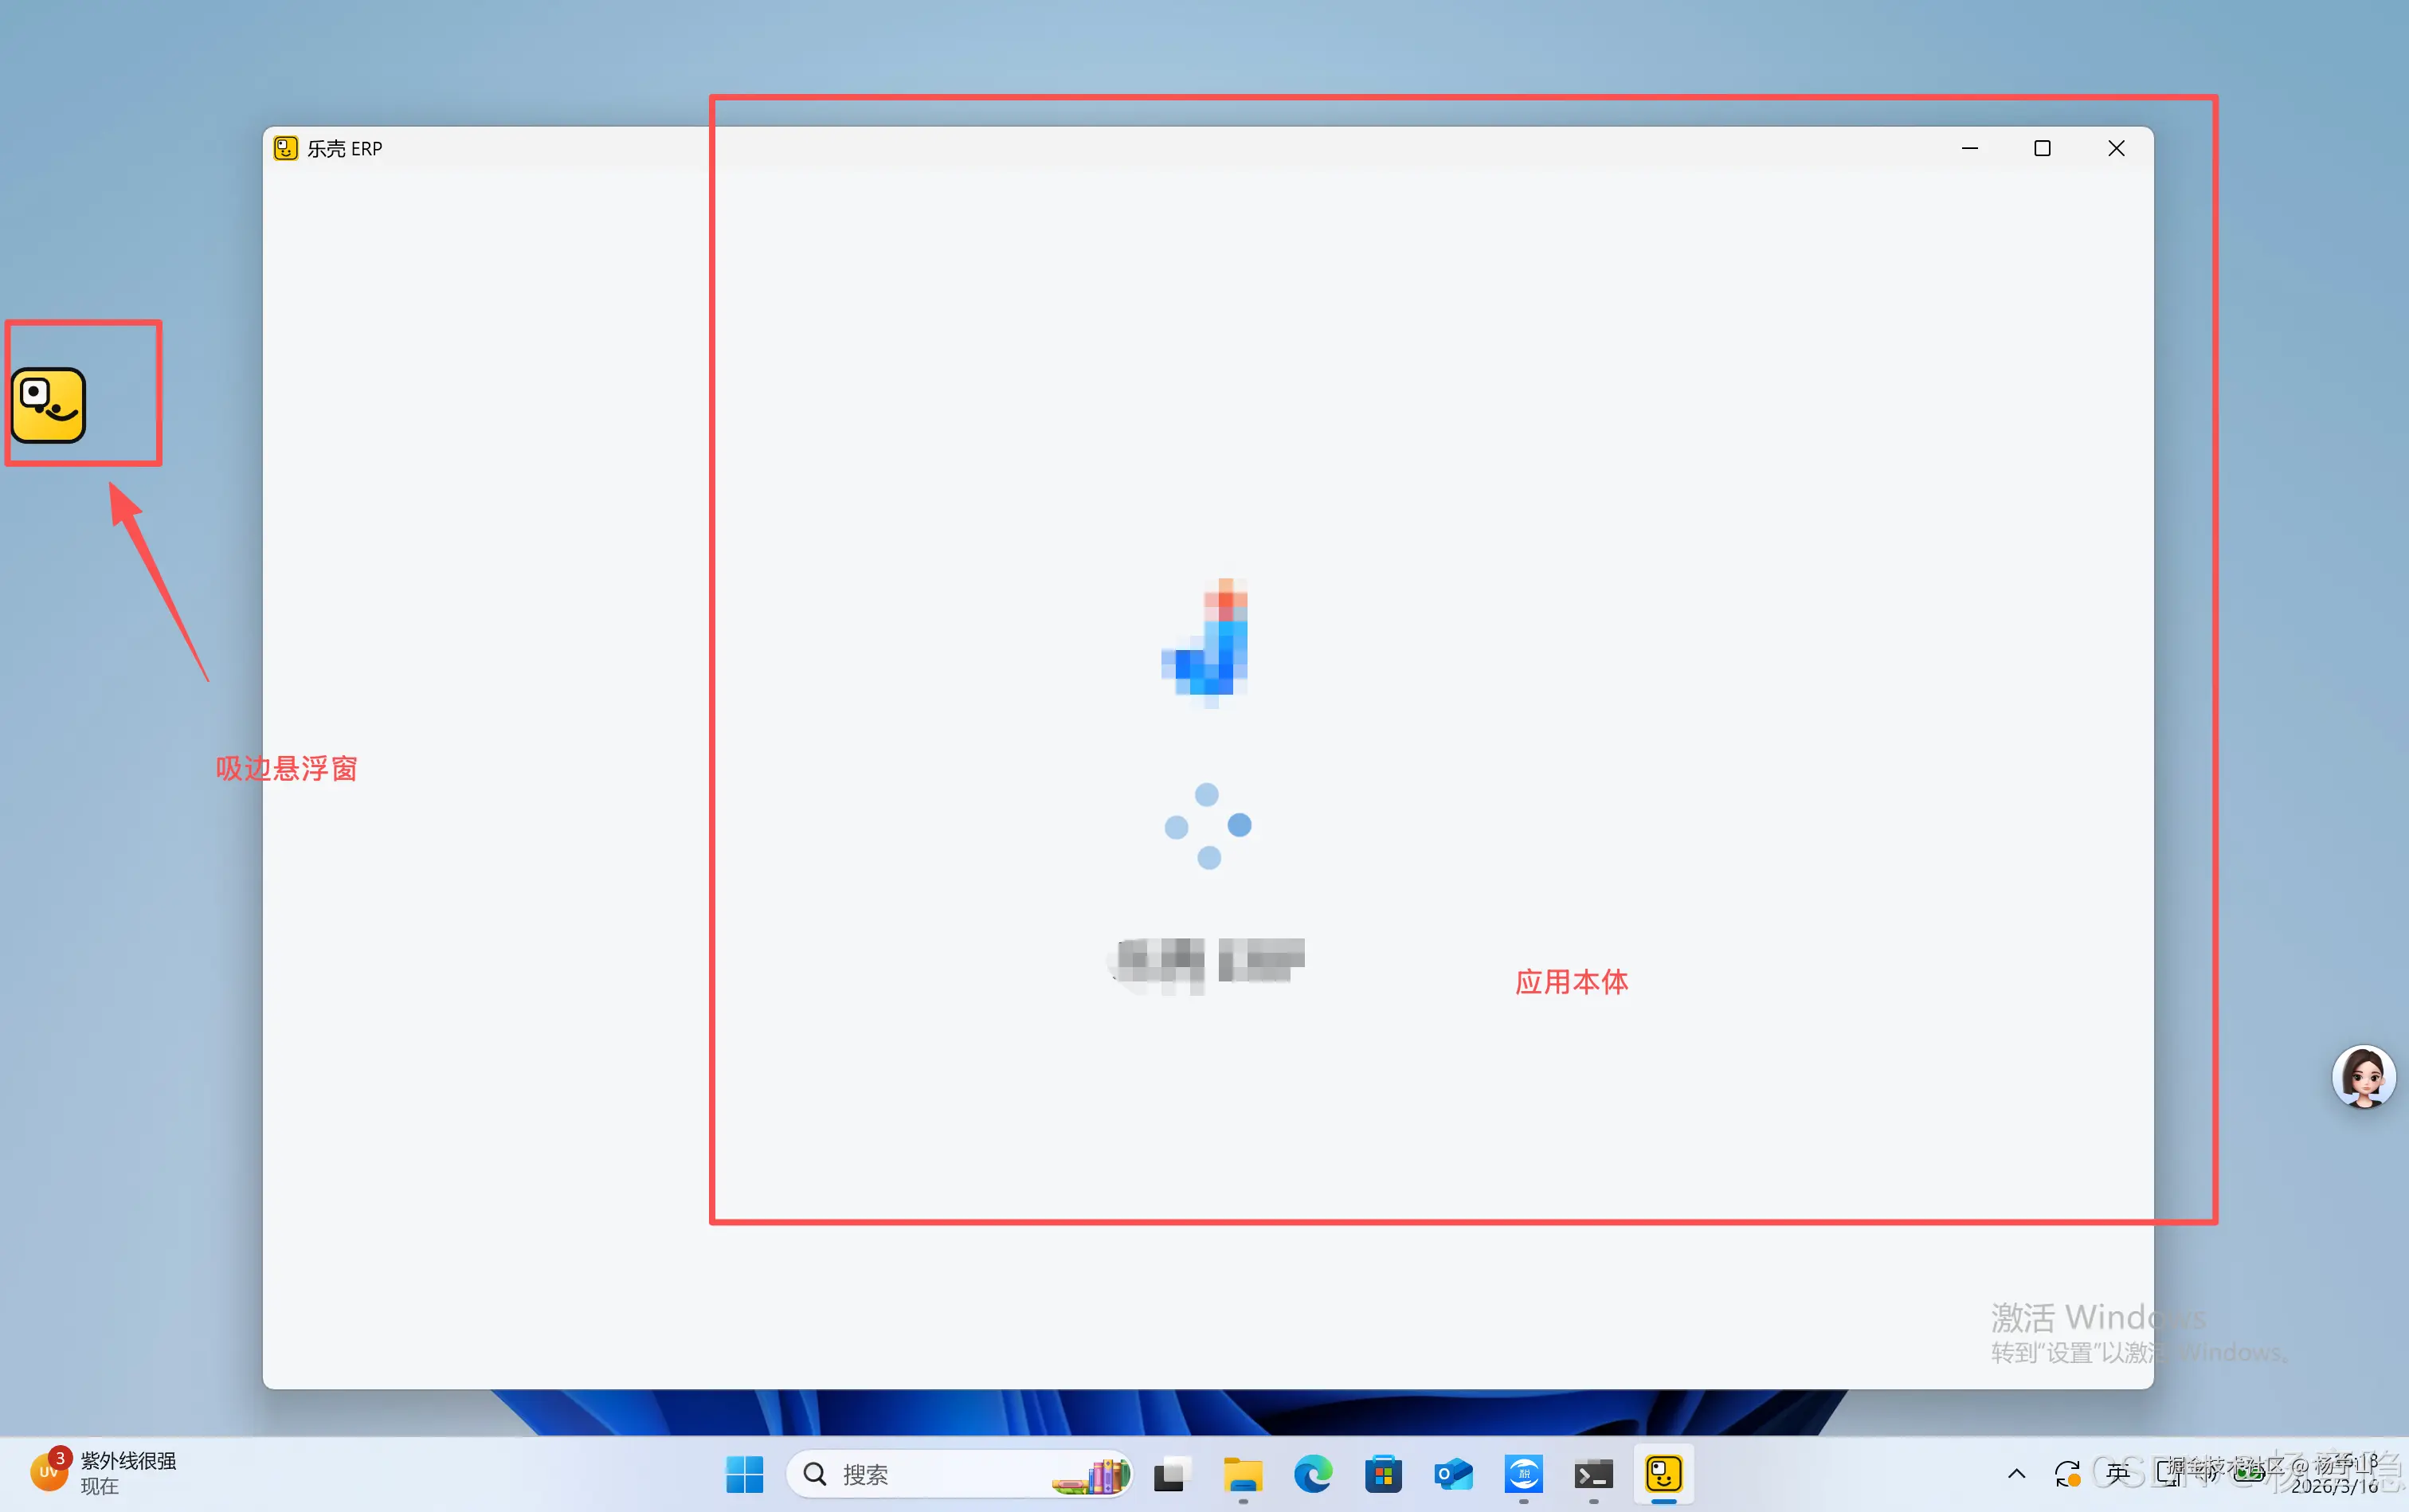Screen dimensions: 2409x1512
Task: Open the Terminal app in taskbar
Action: 1593,1474
